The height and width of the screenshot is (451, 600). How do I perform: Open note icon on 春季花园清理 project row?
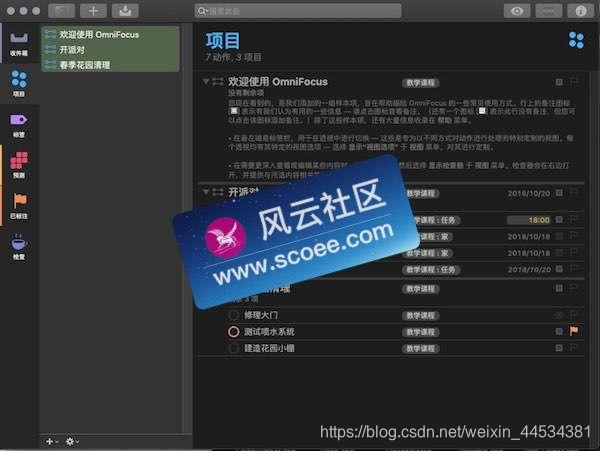[x=559, y=288]
